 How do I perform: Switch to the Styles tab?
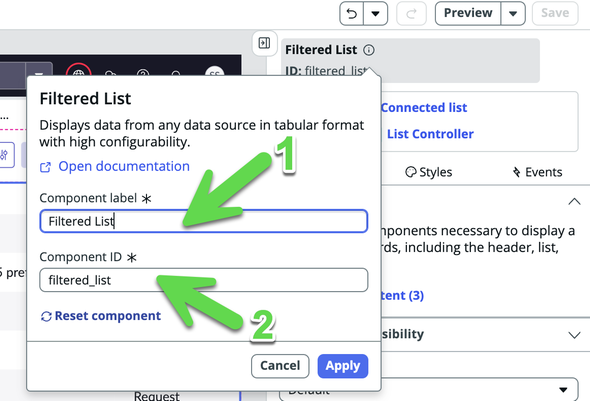(x=429, y=172)
